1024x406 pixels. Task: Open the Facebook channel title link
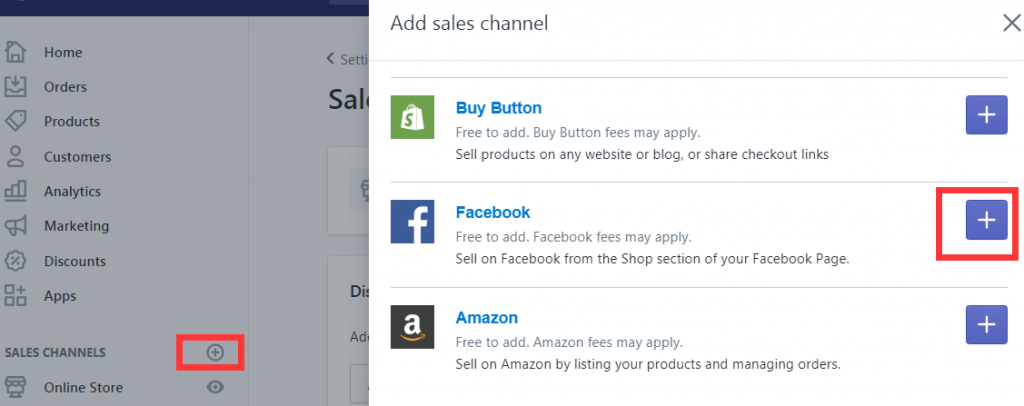493,212
